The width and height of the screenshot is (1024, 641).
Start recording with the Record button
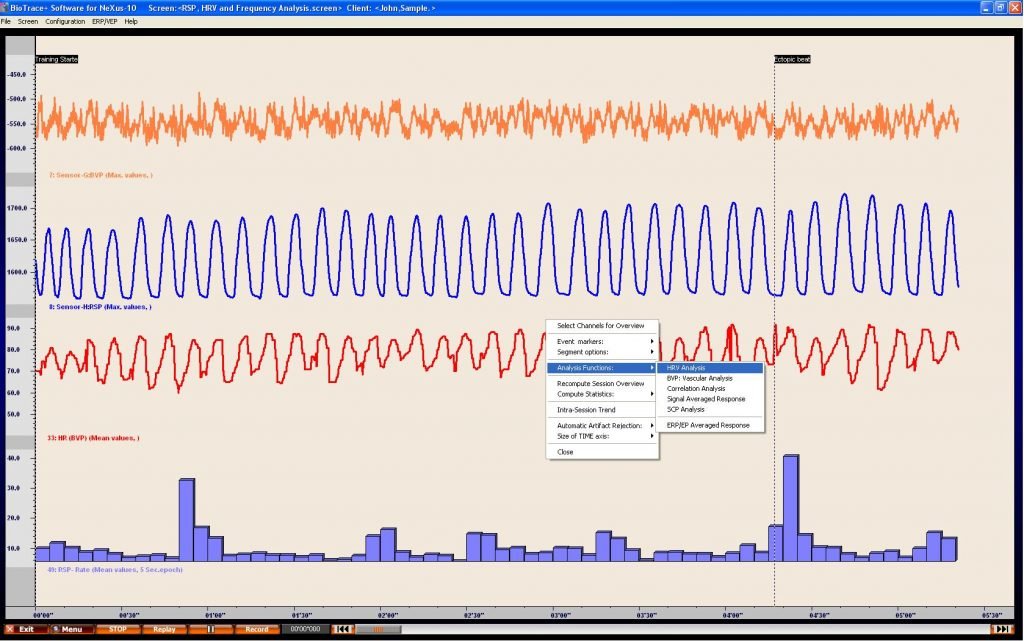click(256, 629)
